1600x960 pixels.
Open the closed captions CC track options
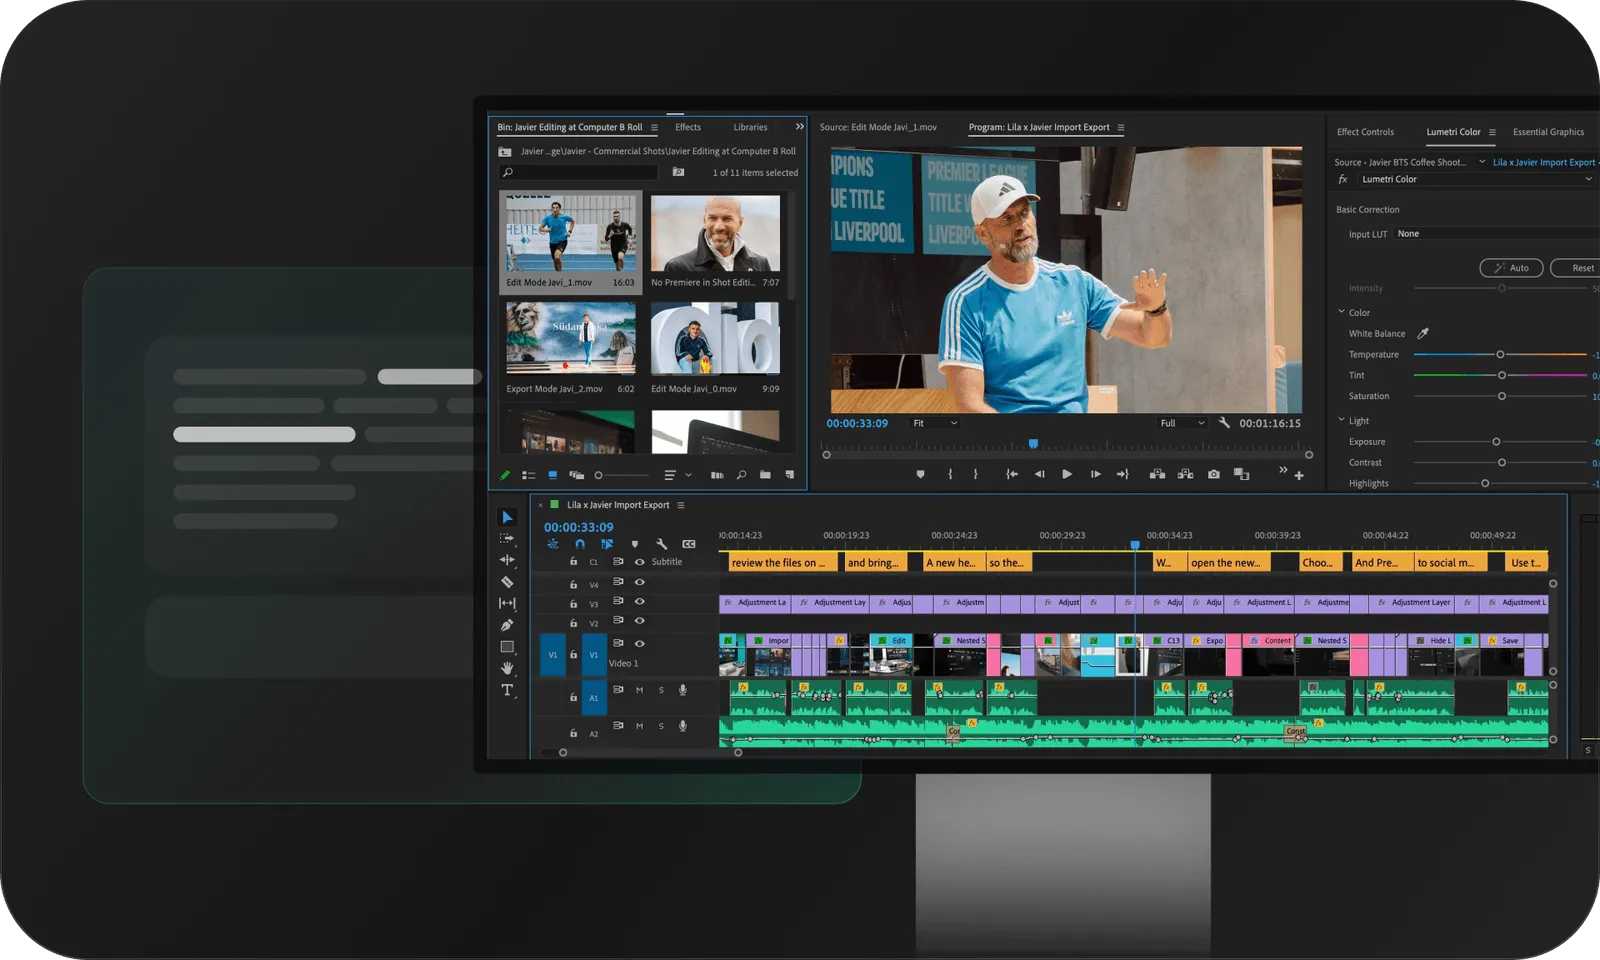pyautogui.click(x=689, y=544)
